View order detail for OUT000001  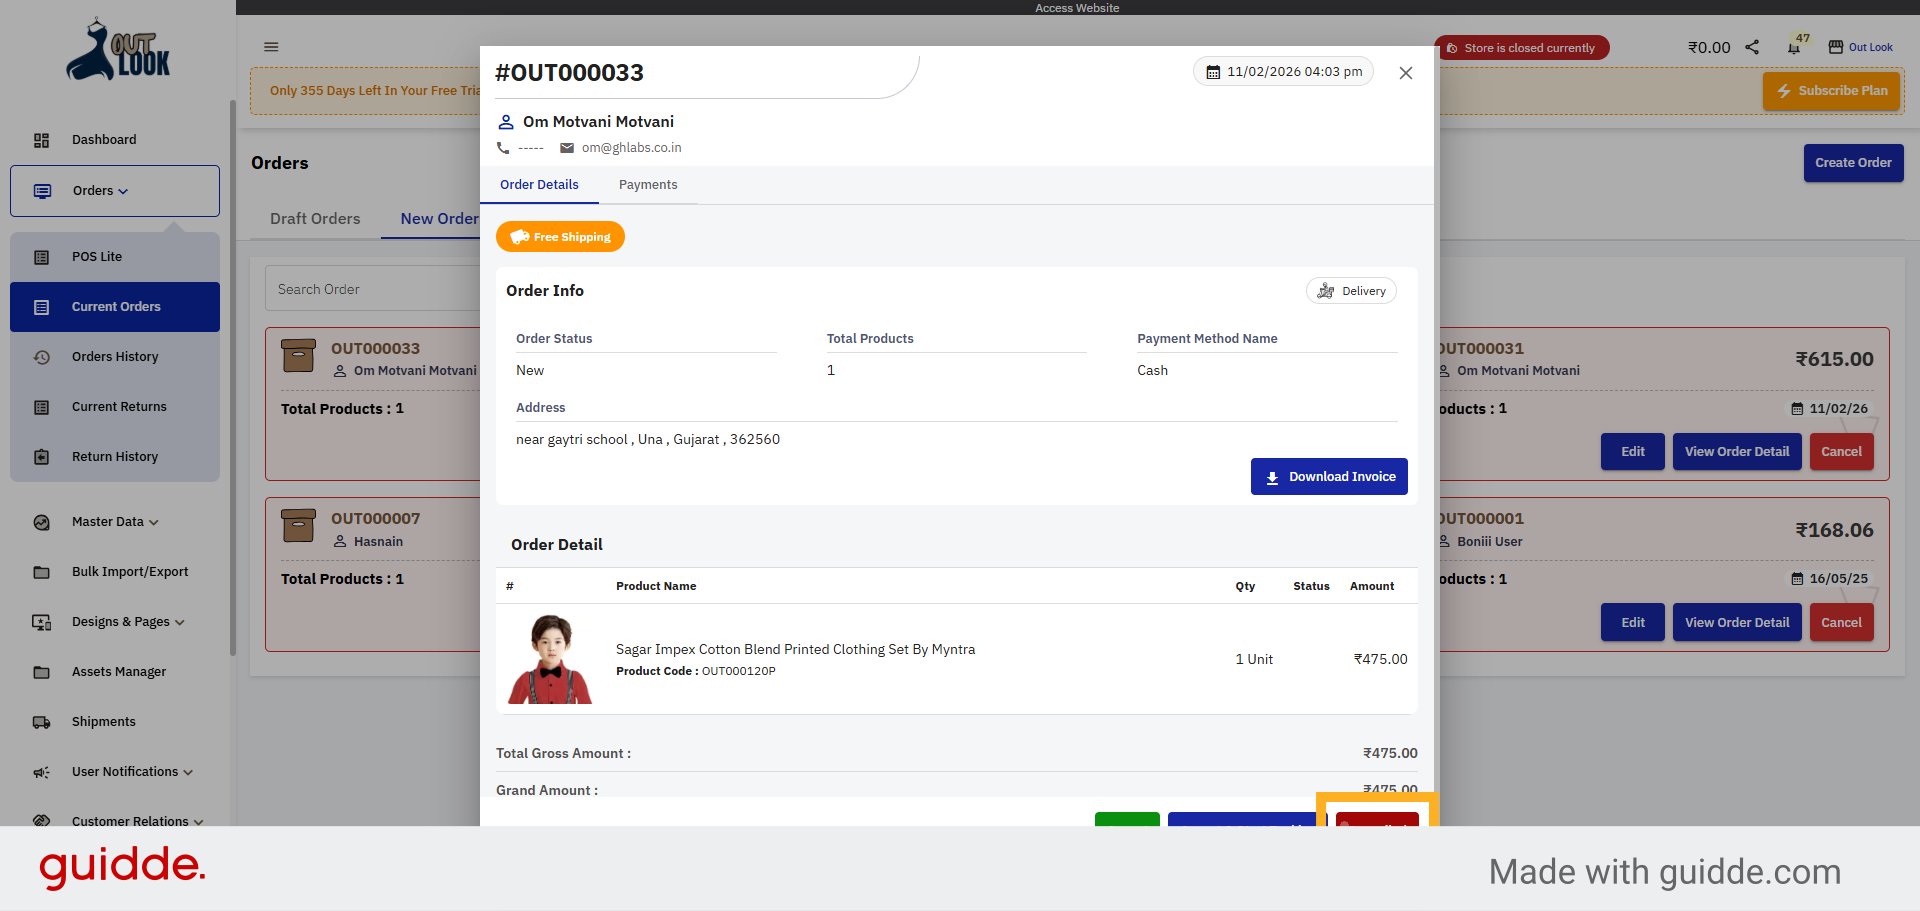(x=1737, y=622)
